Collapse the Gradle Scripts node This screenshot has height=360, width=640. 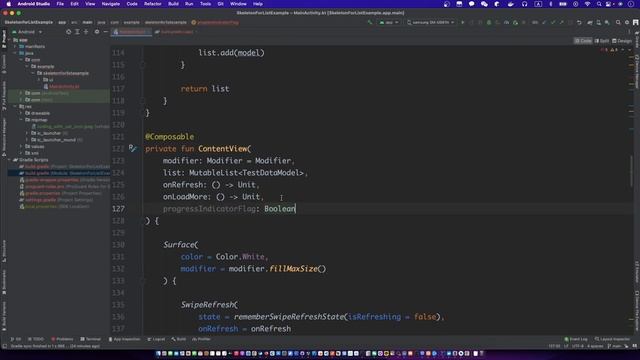pyautogui.click(x=9, y=160)
